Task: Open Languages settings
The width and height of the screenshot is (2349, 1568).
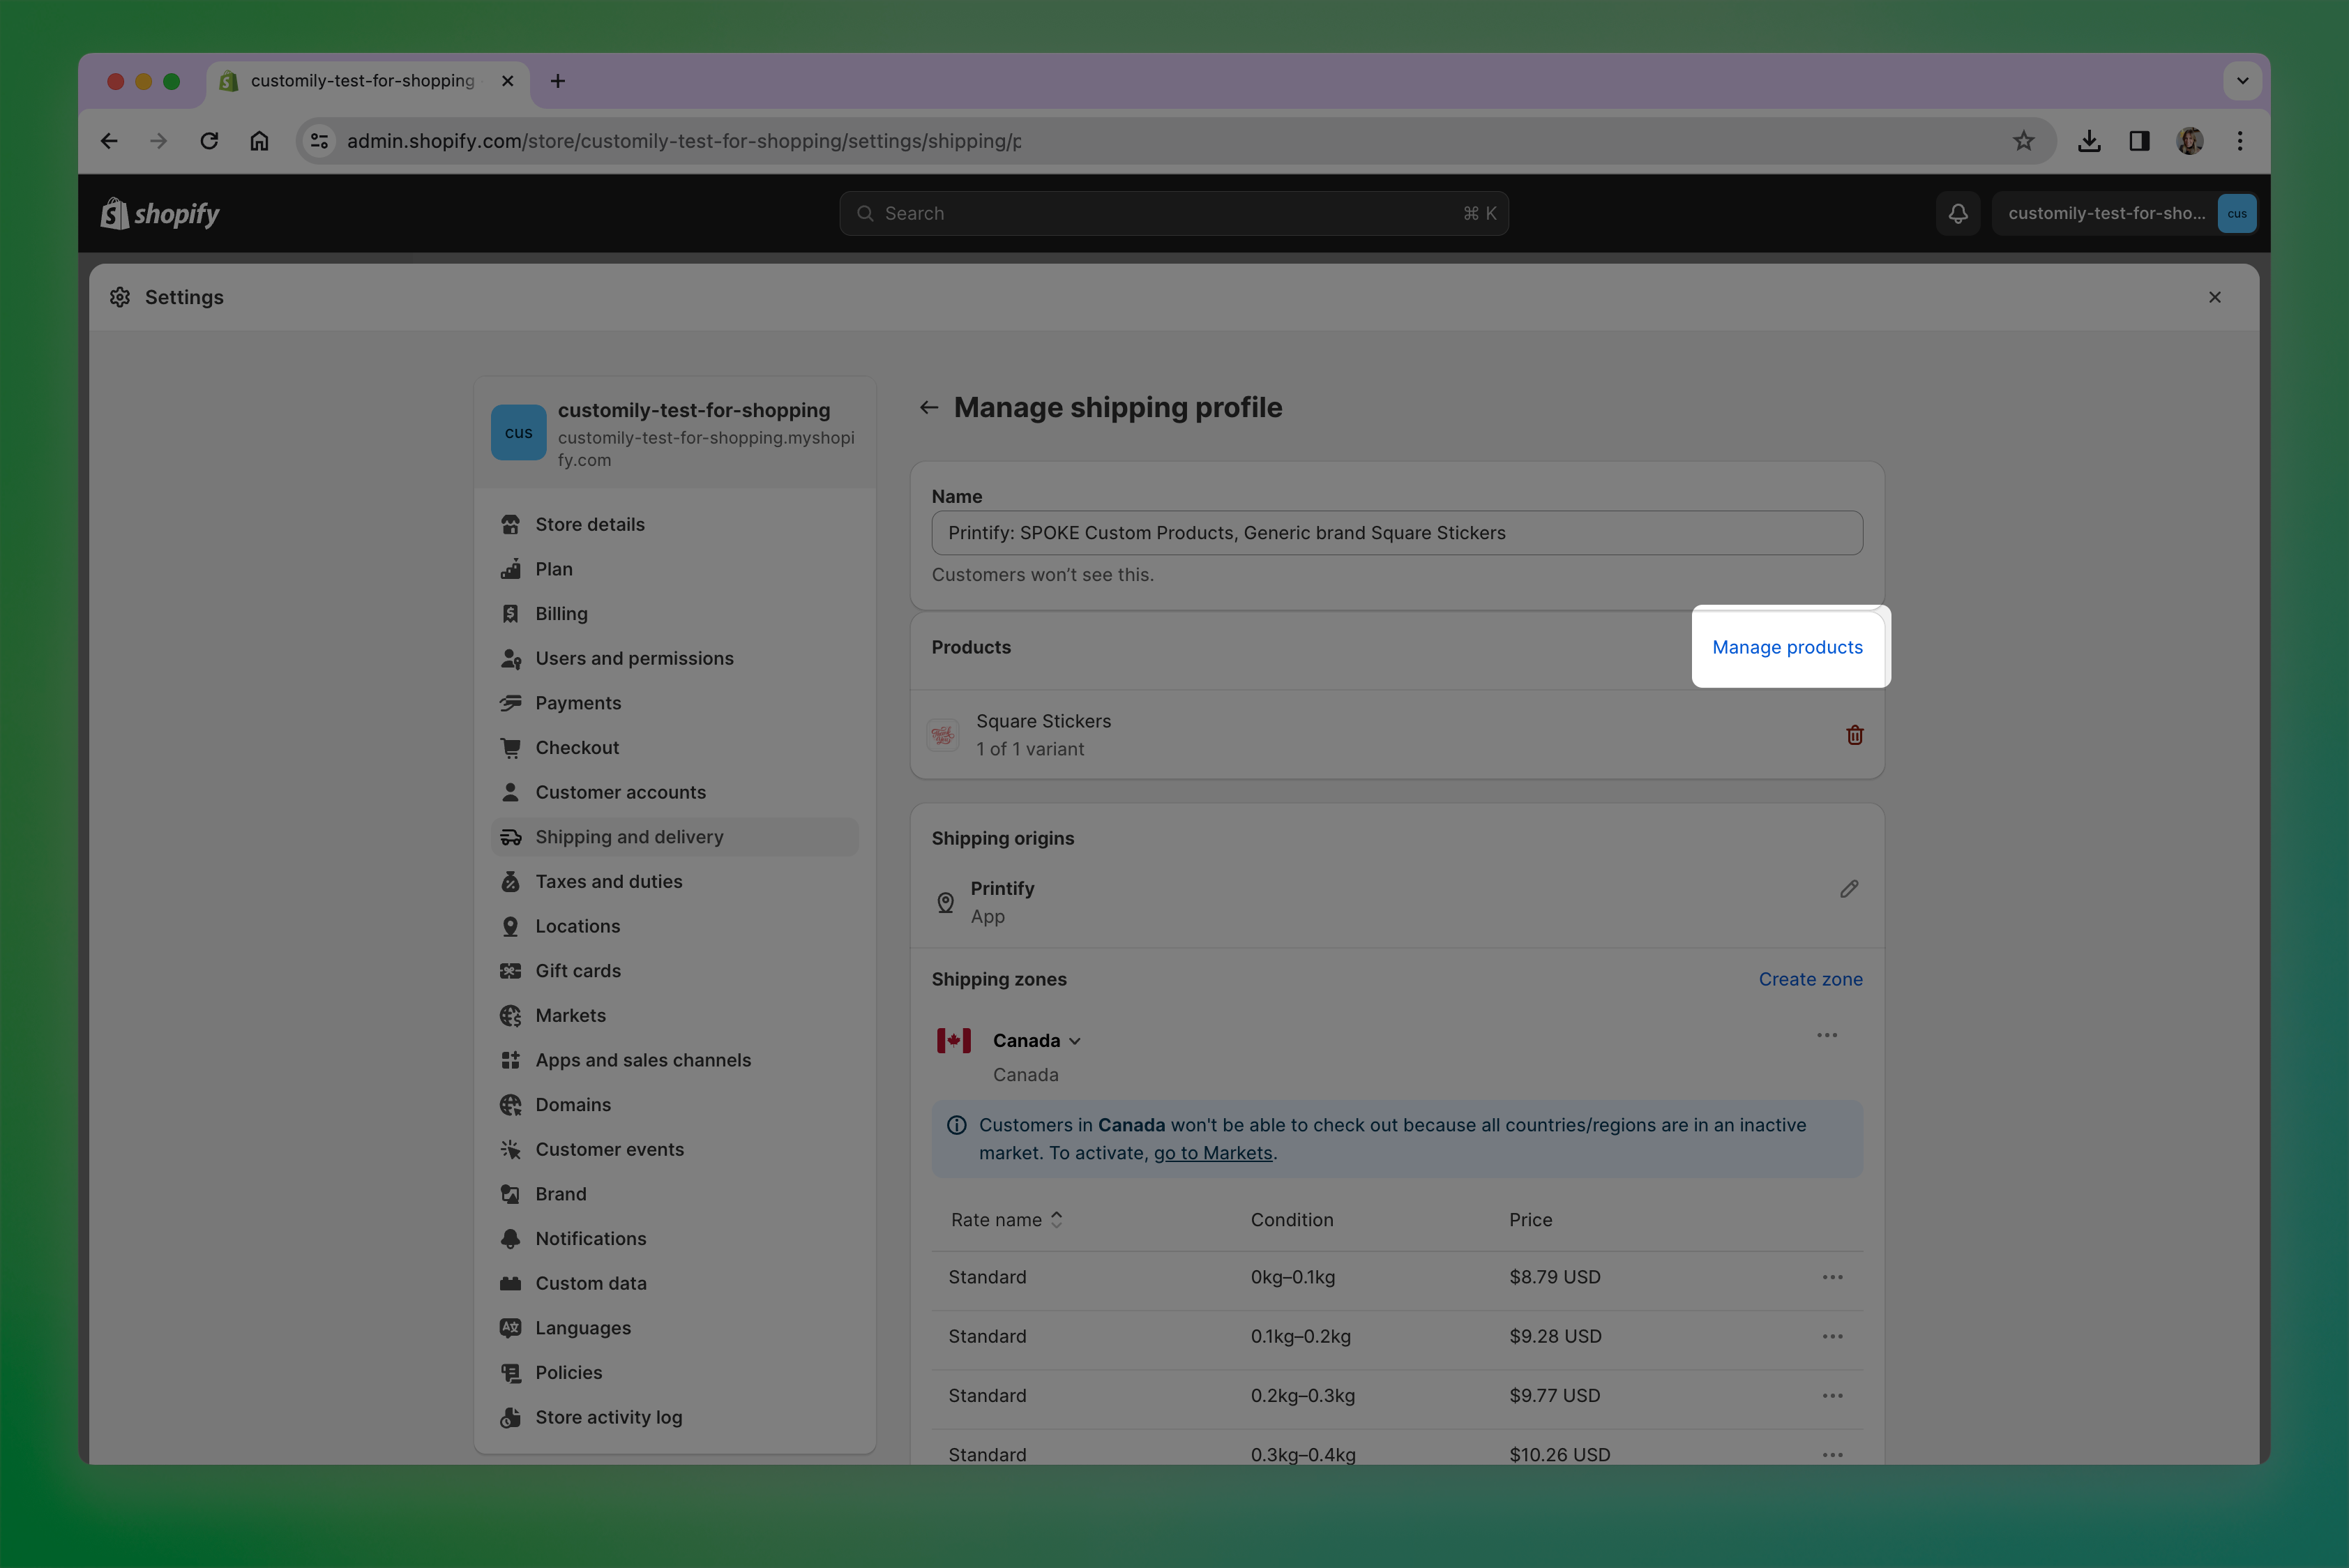Action: click(675, 1328)
